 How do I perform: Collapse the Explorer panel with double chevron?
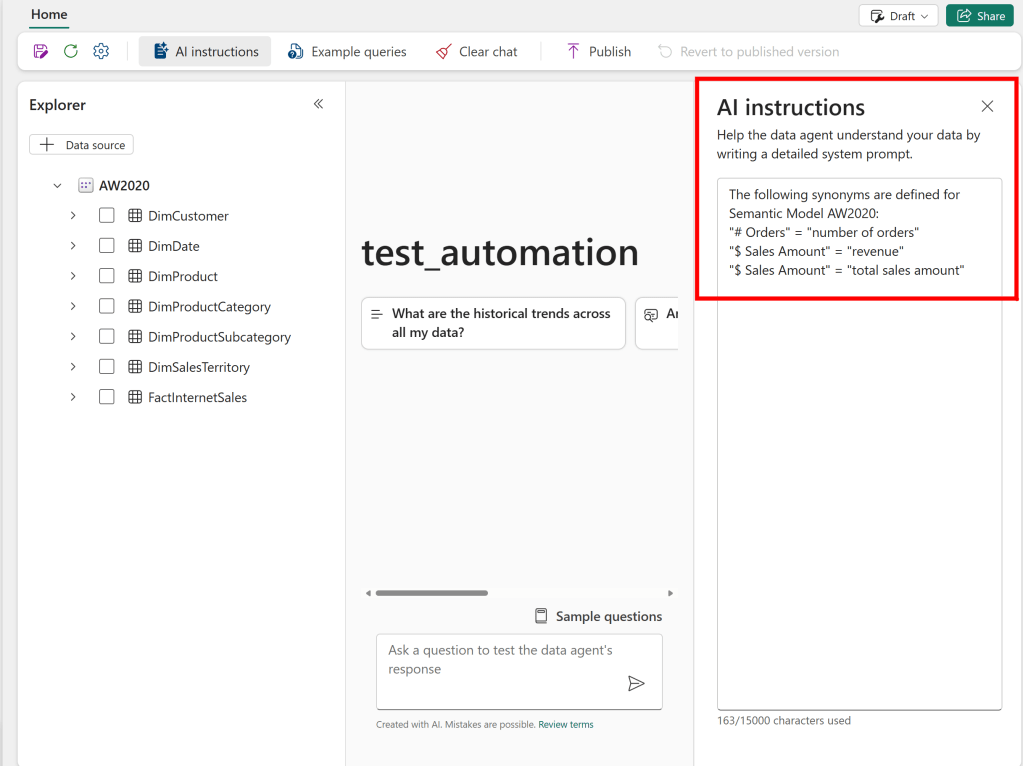[318, 104]
